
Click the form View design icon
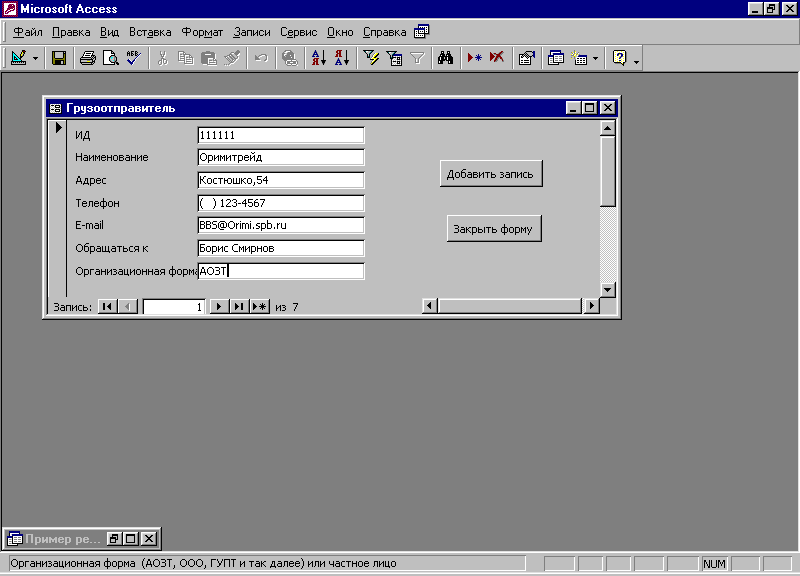coord(18,58)
